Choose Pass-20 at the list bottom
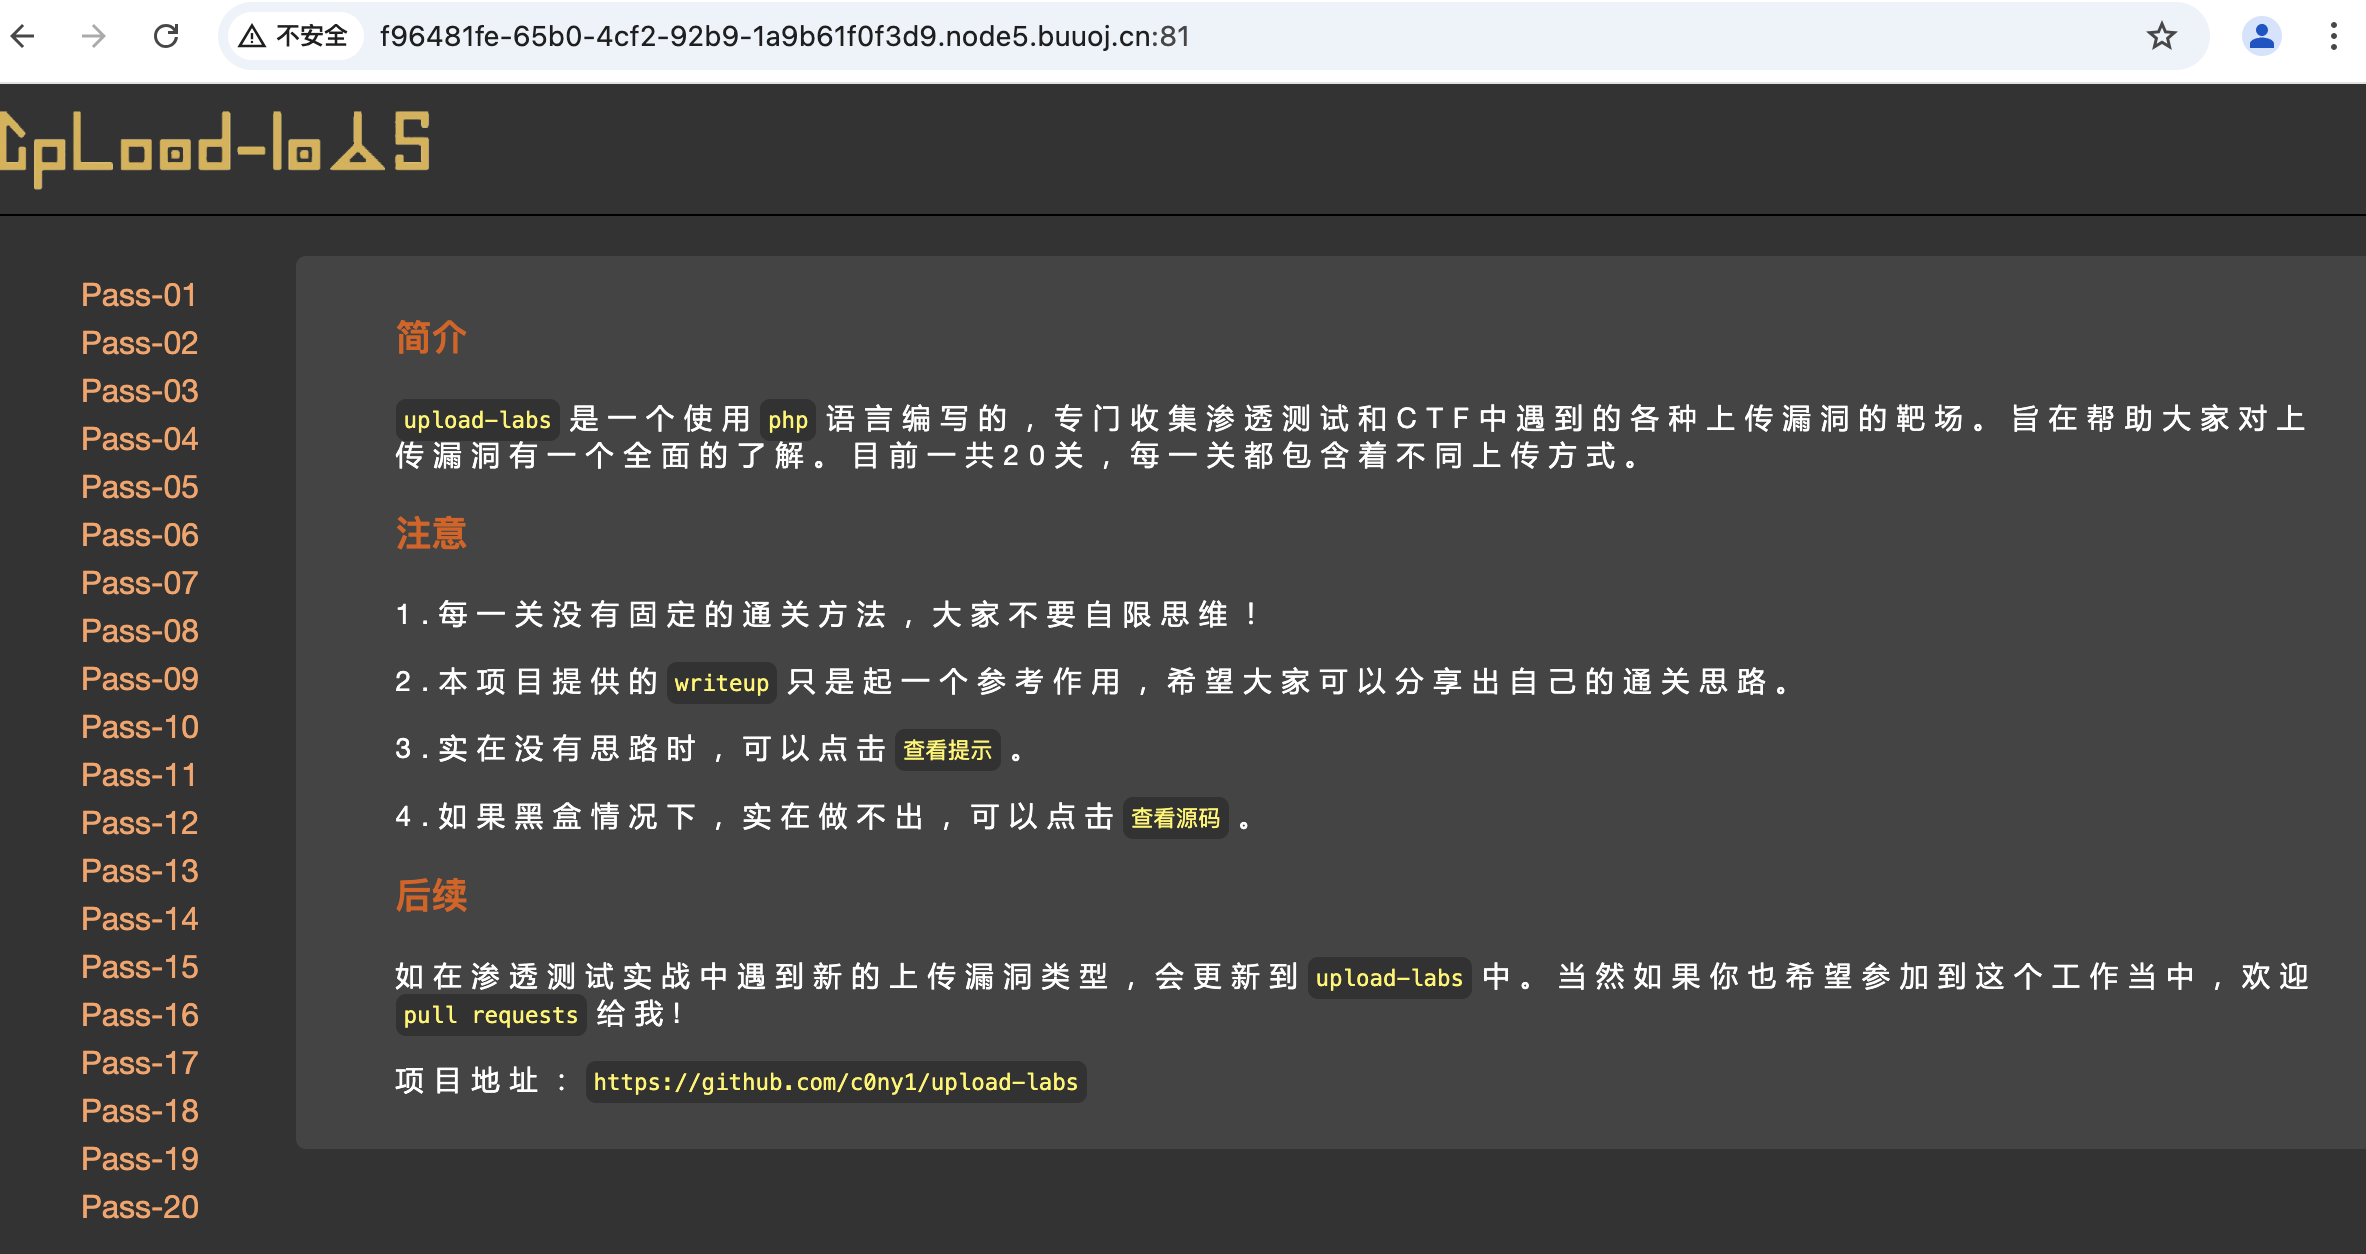This screenshot has height=1254, width=2366. [x=139, y=1207]
